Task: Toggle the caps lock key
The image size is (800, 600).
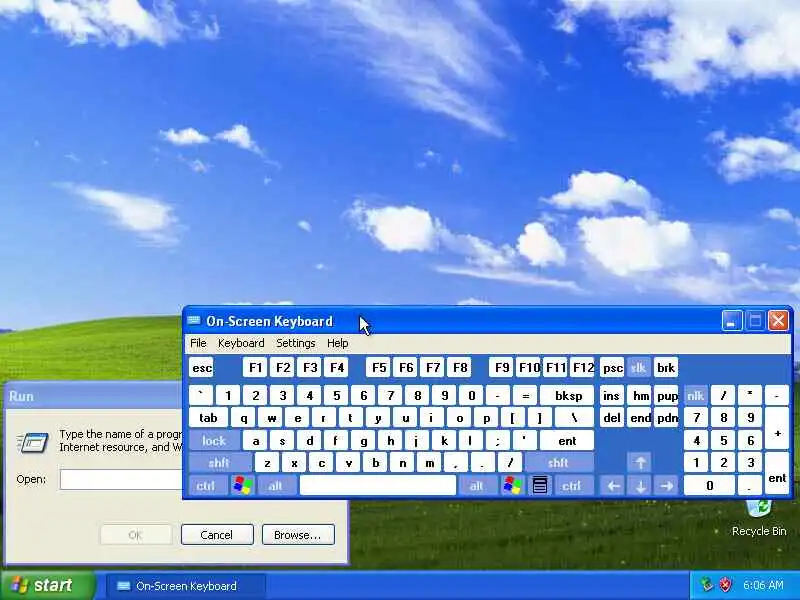Action: click(x=214, y=440)
